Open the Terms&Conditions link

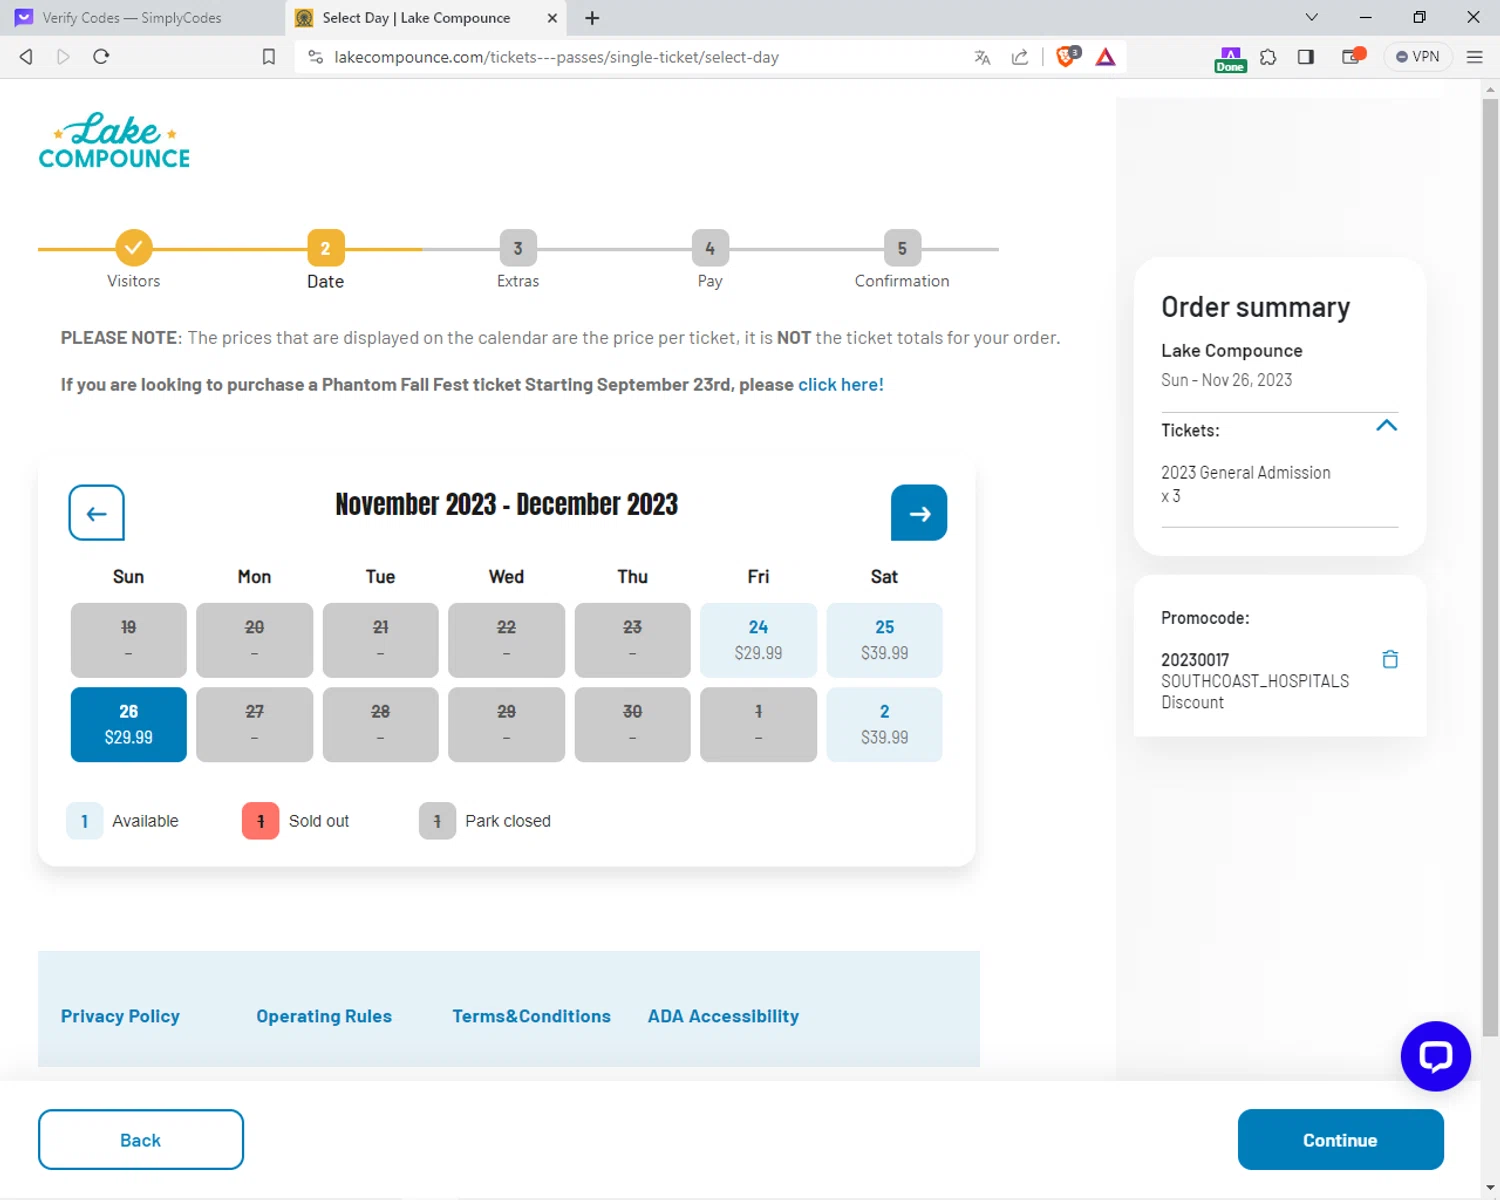point(531,1016)
